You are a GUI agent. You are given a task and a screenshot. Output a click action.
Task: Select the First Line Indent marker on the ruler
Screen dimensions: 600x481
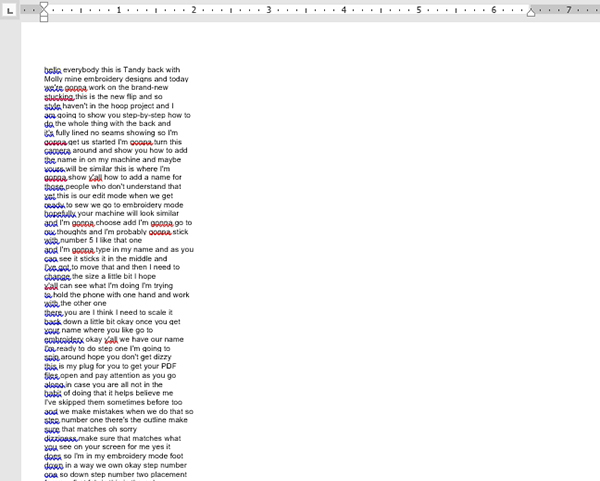point(43,5)
